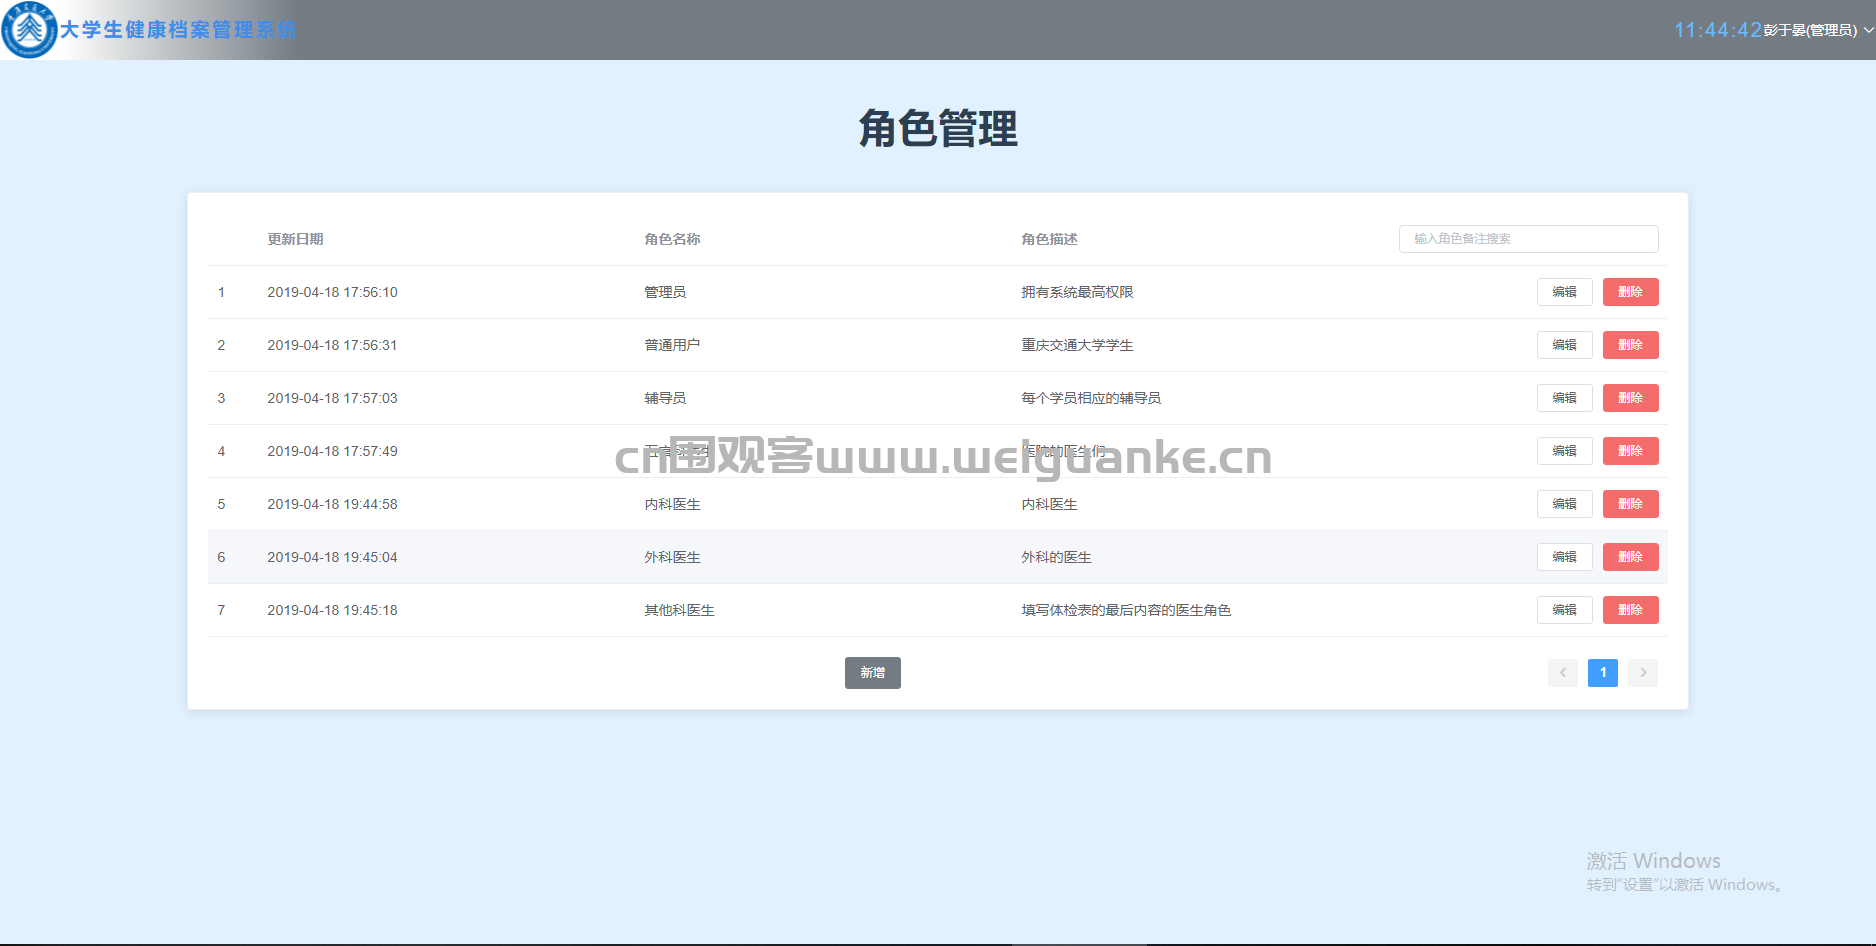
Task: Focus the role remark search field
Action: [x=1528, y=239]
